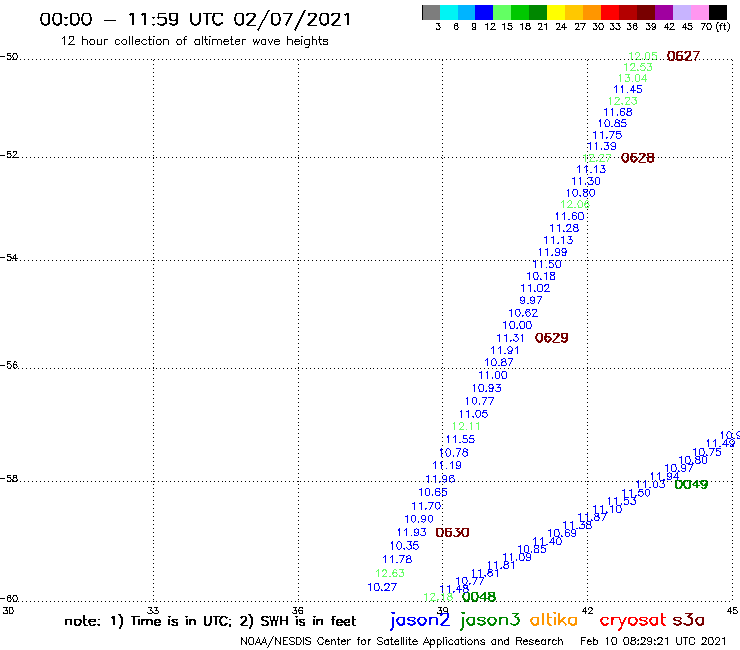
Task: Select the pink legend color swatch
Action: (x=699, y=12)
